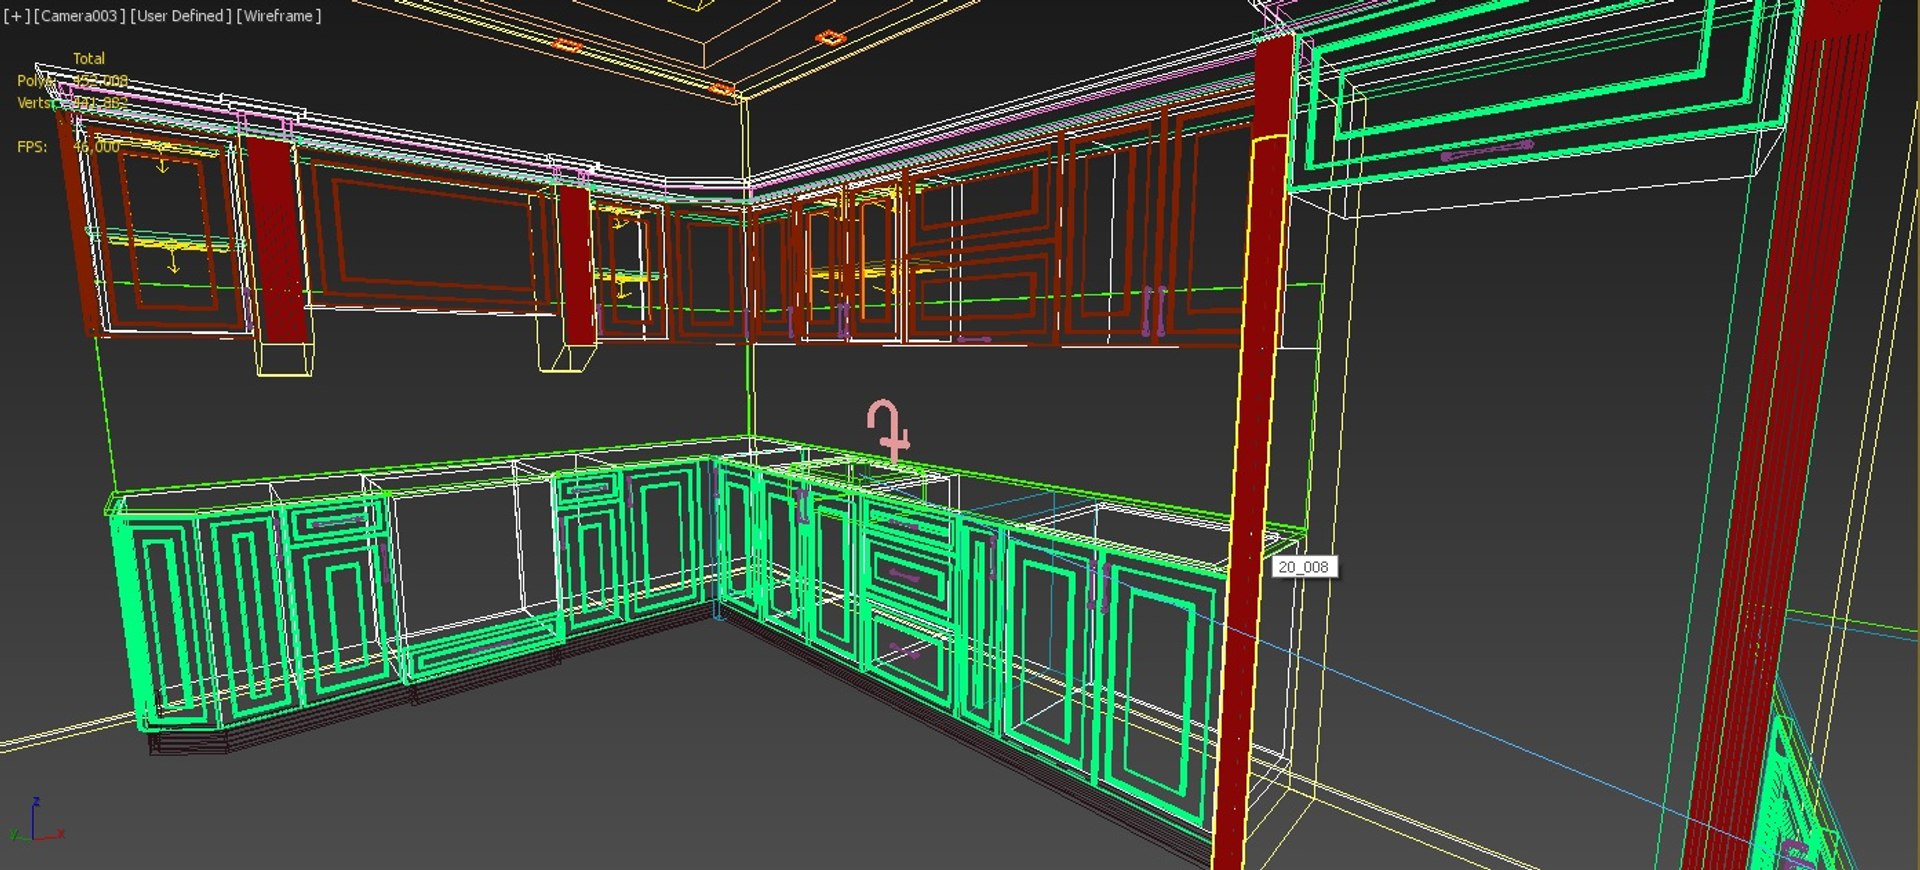The width and height of the screenshot is (1920, 870).
Task: Select the pink faucet object on the countertop
Action: 888,430
